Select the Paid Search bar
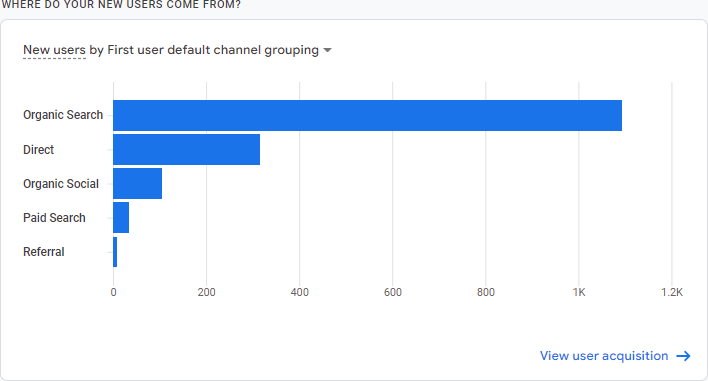 tap(121, 218)
